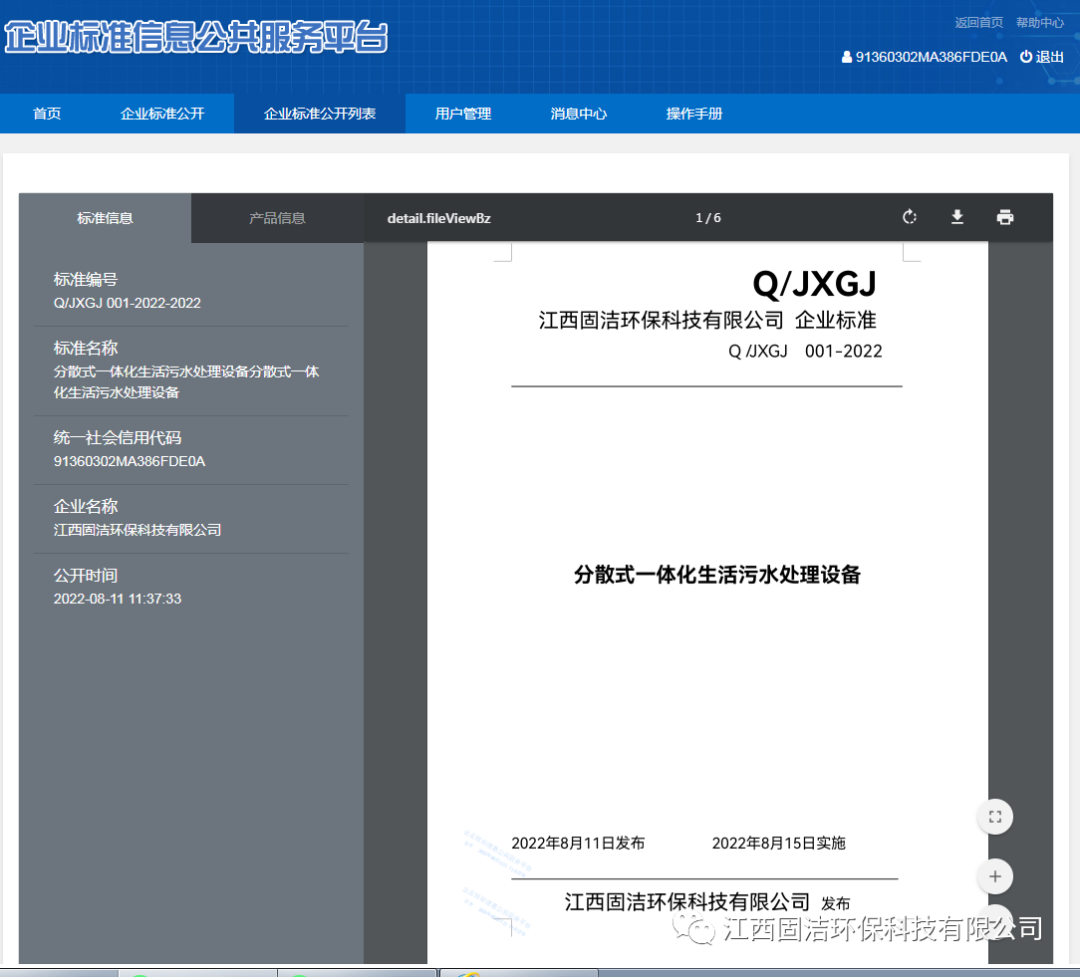Download the standard PDF file
Image resolution: width=1080 pixels, height=977 pixels.
pos(957,218)
